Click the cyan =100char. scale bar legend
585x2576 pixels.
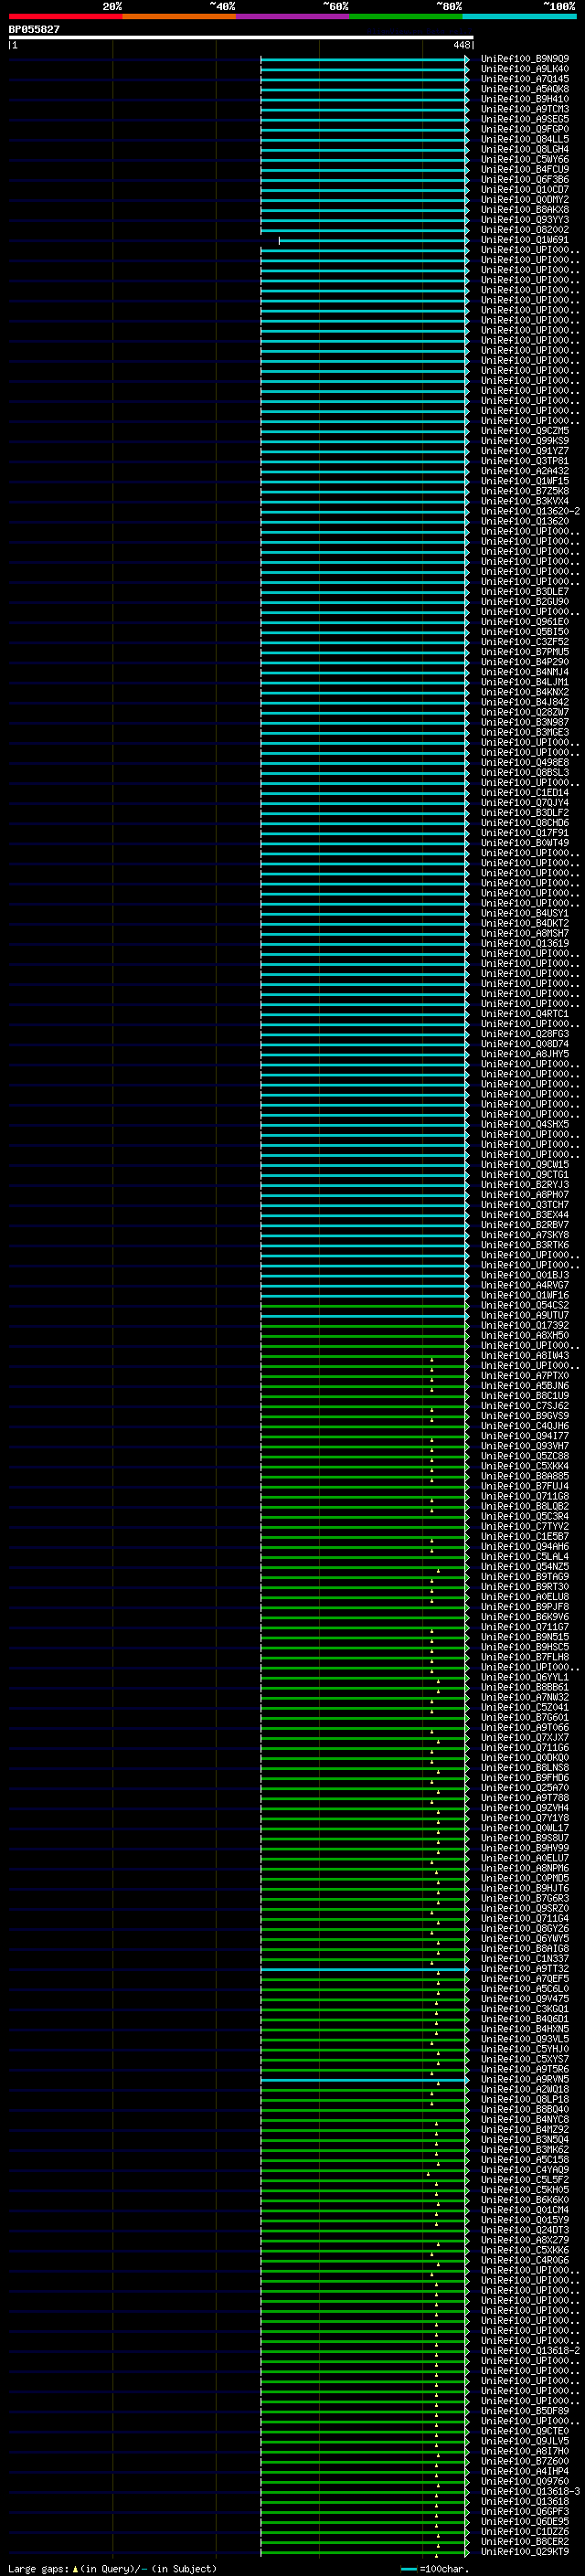click(408, 2568)
